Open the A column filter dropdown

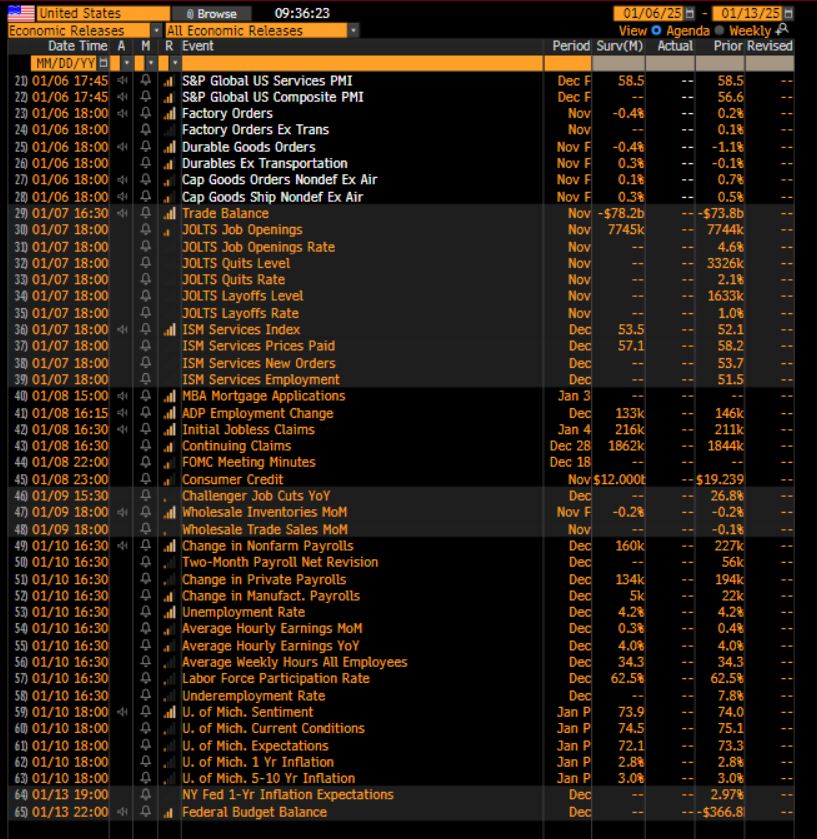126,63
